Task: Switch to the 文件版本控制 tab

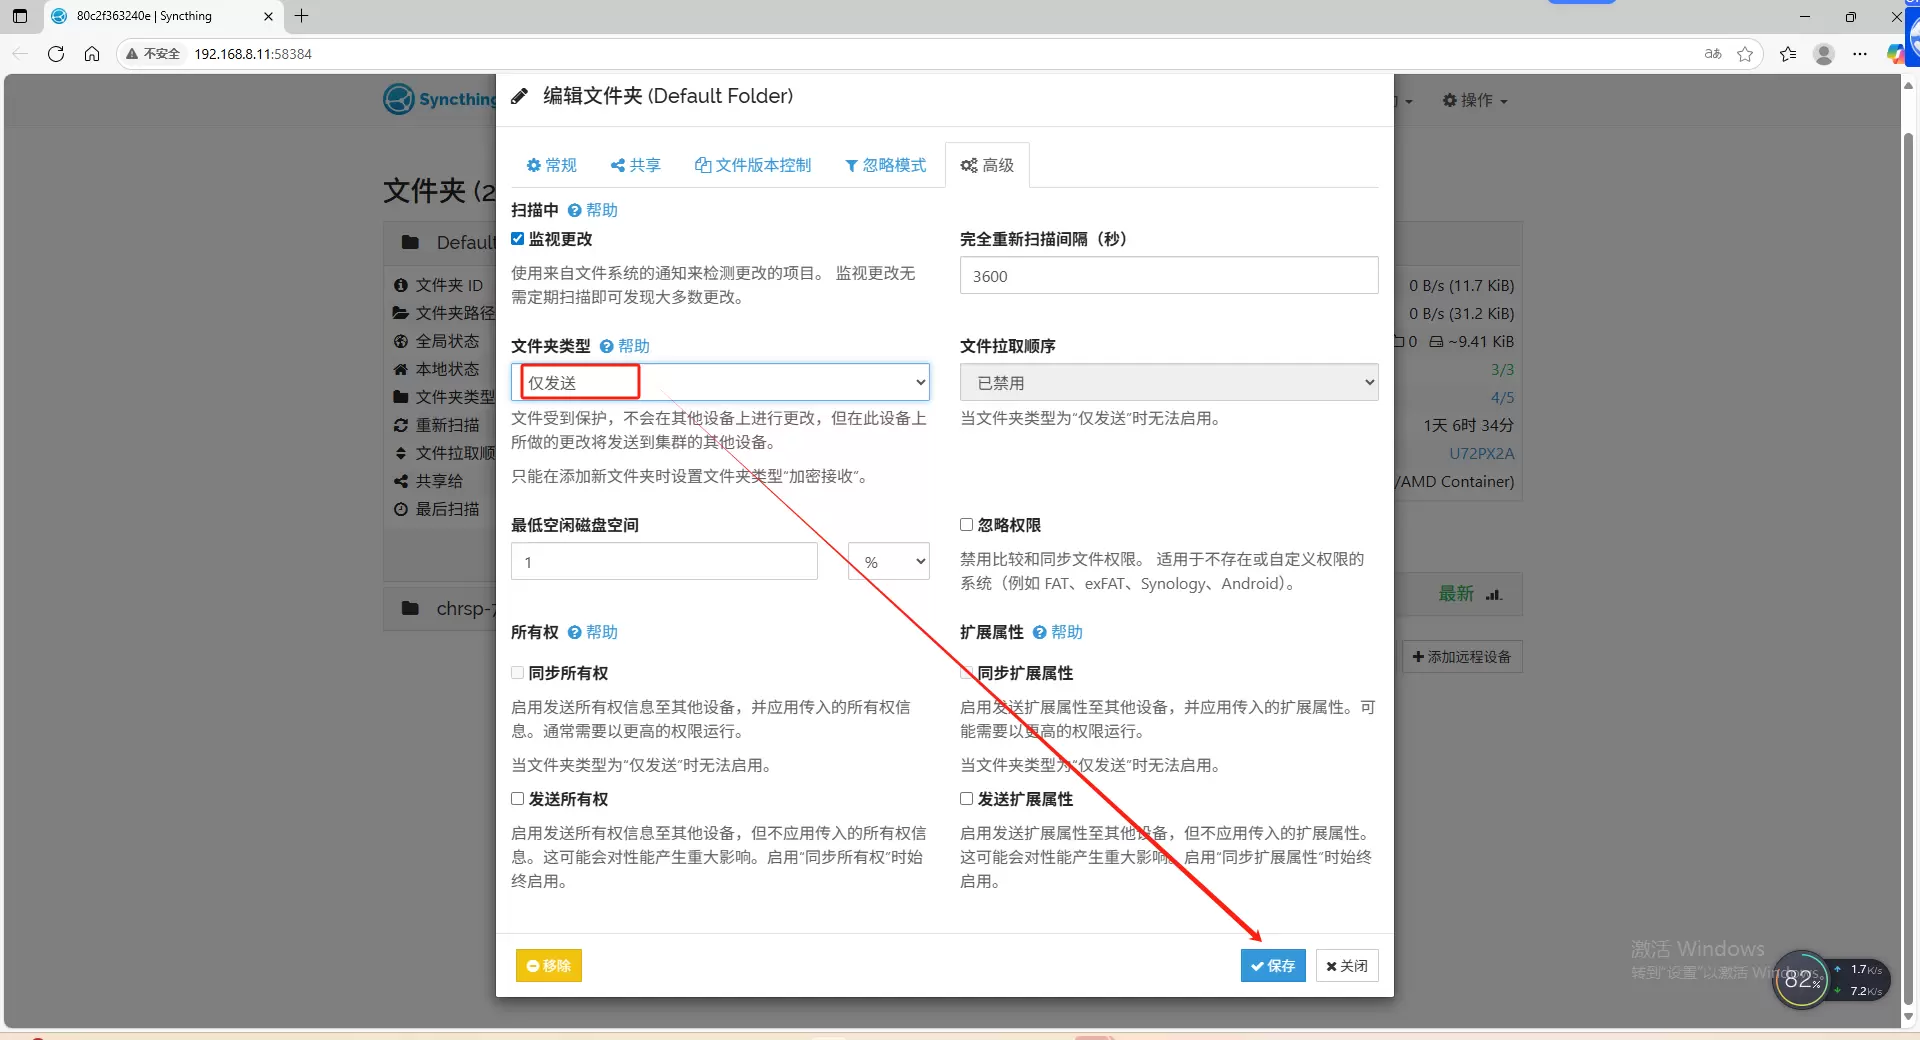Action: pyautogui.click(x=753, y=165)
